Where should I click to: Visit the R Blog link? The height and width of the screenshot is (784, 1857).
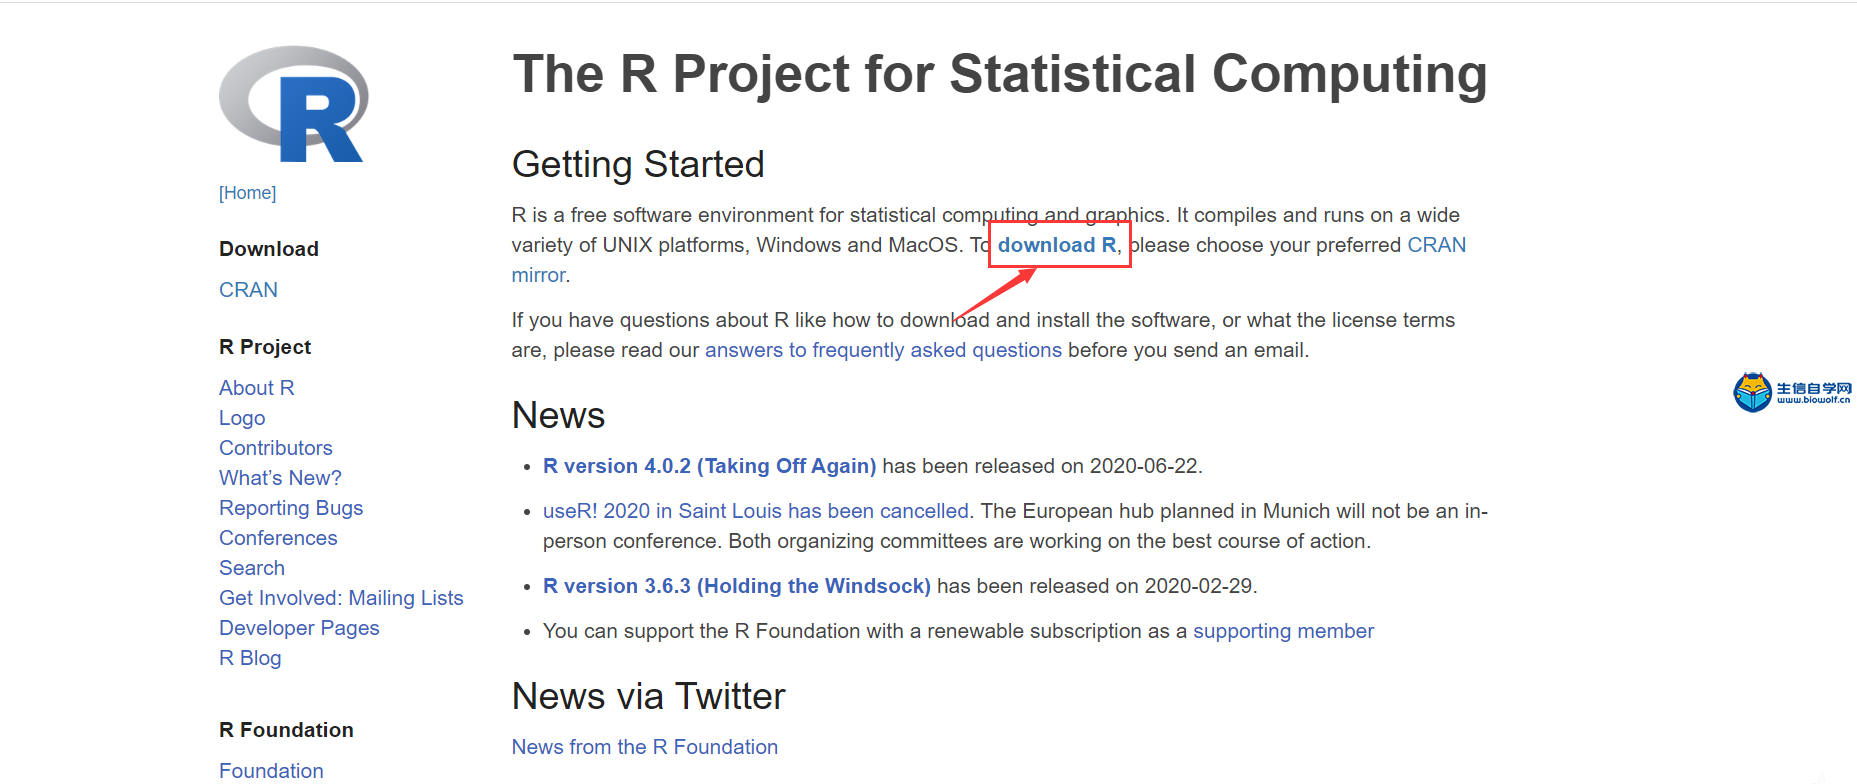click(x=250, y=658)
